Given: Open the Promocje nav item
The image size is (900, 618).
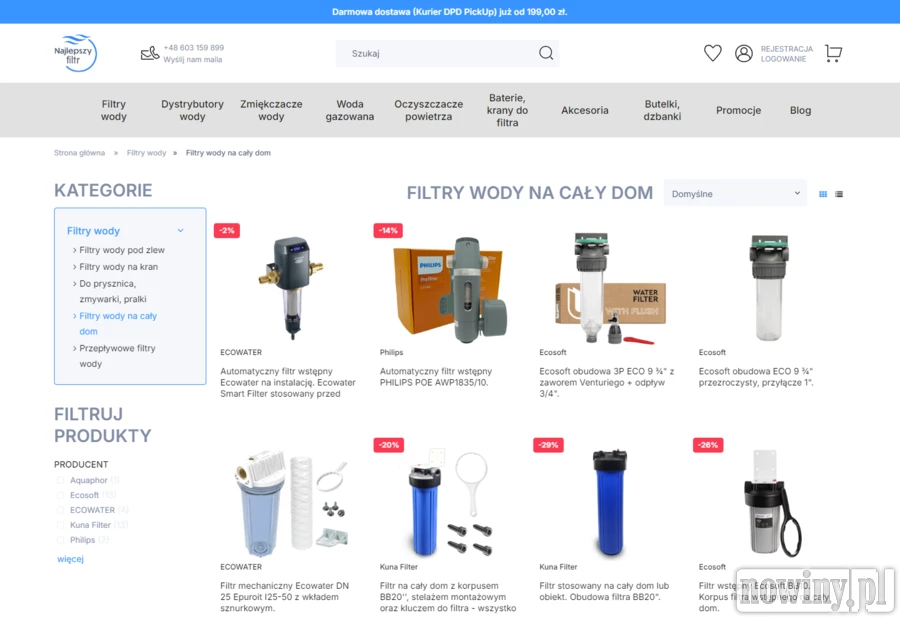Looking at the screenshot, I should click(738, 110).
